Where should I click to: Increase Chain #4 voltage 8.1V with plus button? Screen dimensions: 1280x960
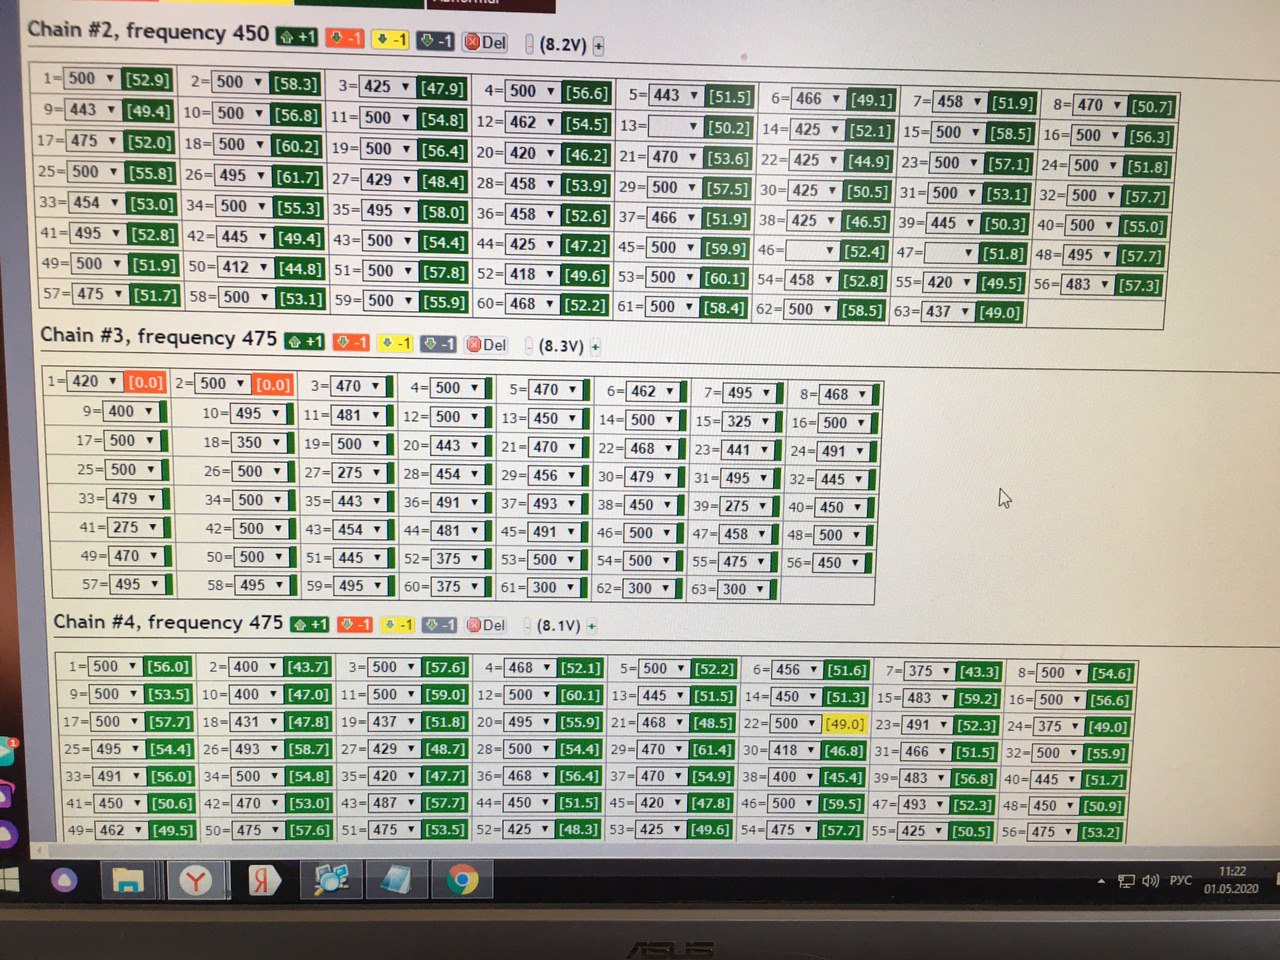click(591, 626)
